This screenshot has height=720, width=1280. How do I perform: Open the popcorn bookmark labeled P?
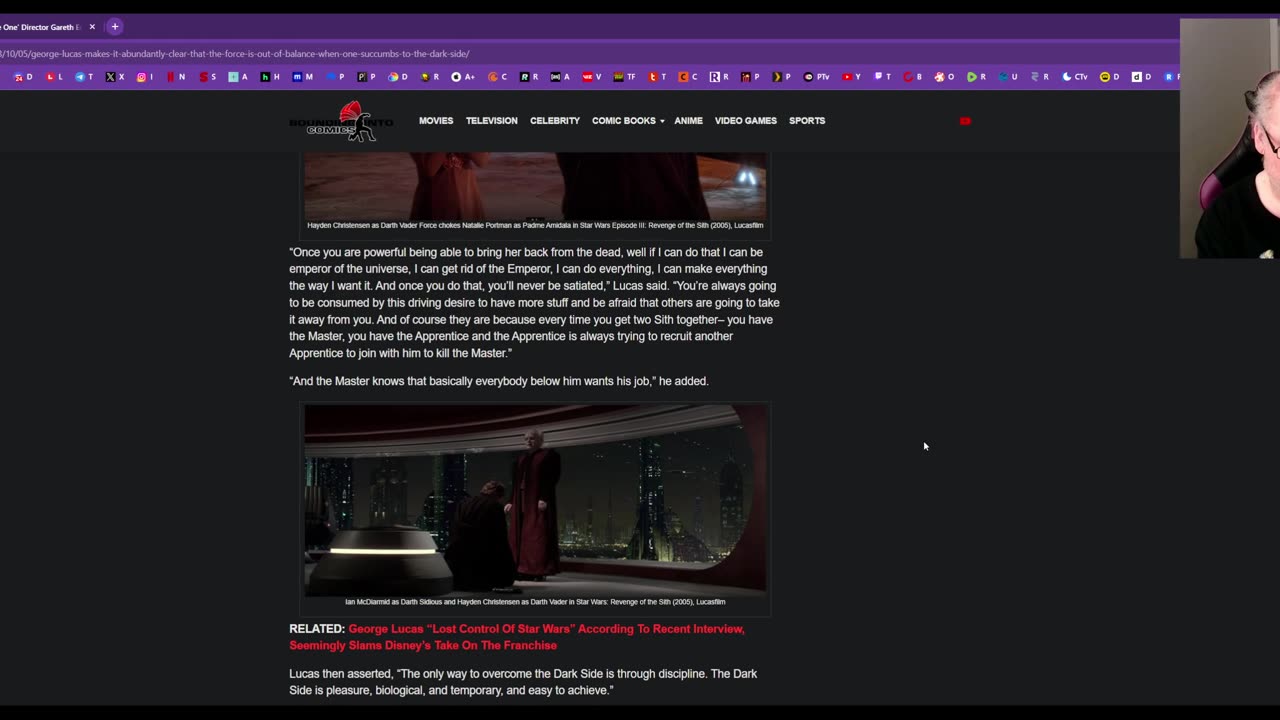click(750, 77)
